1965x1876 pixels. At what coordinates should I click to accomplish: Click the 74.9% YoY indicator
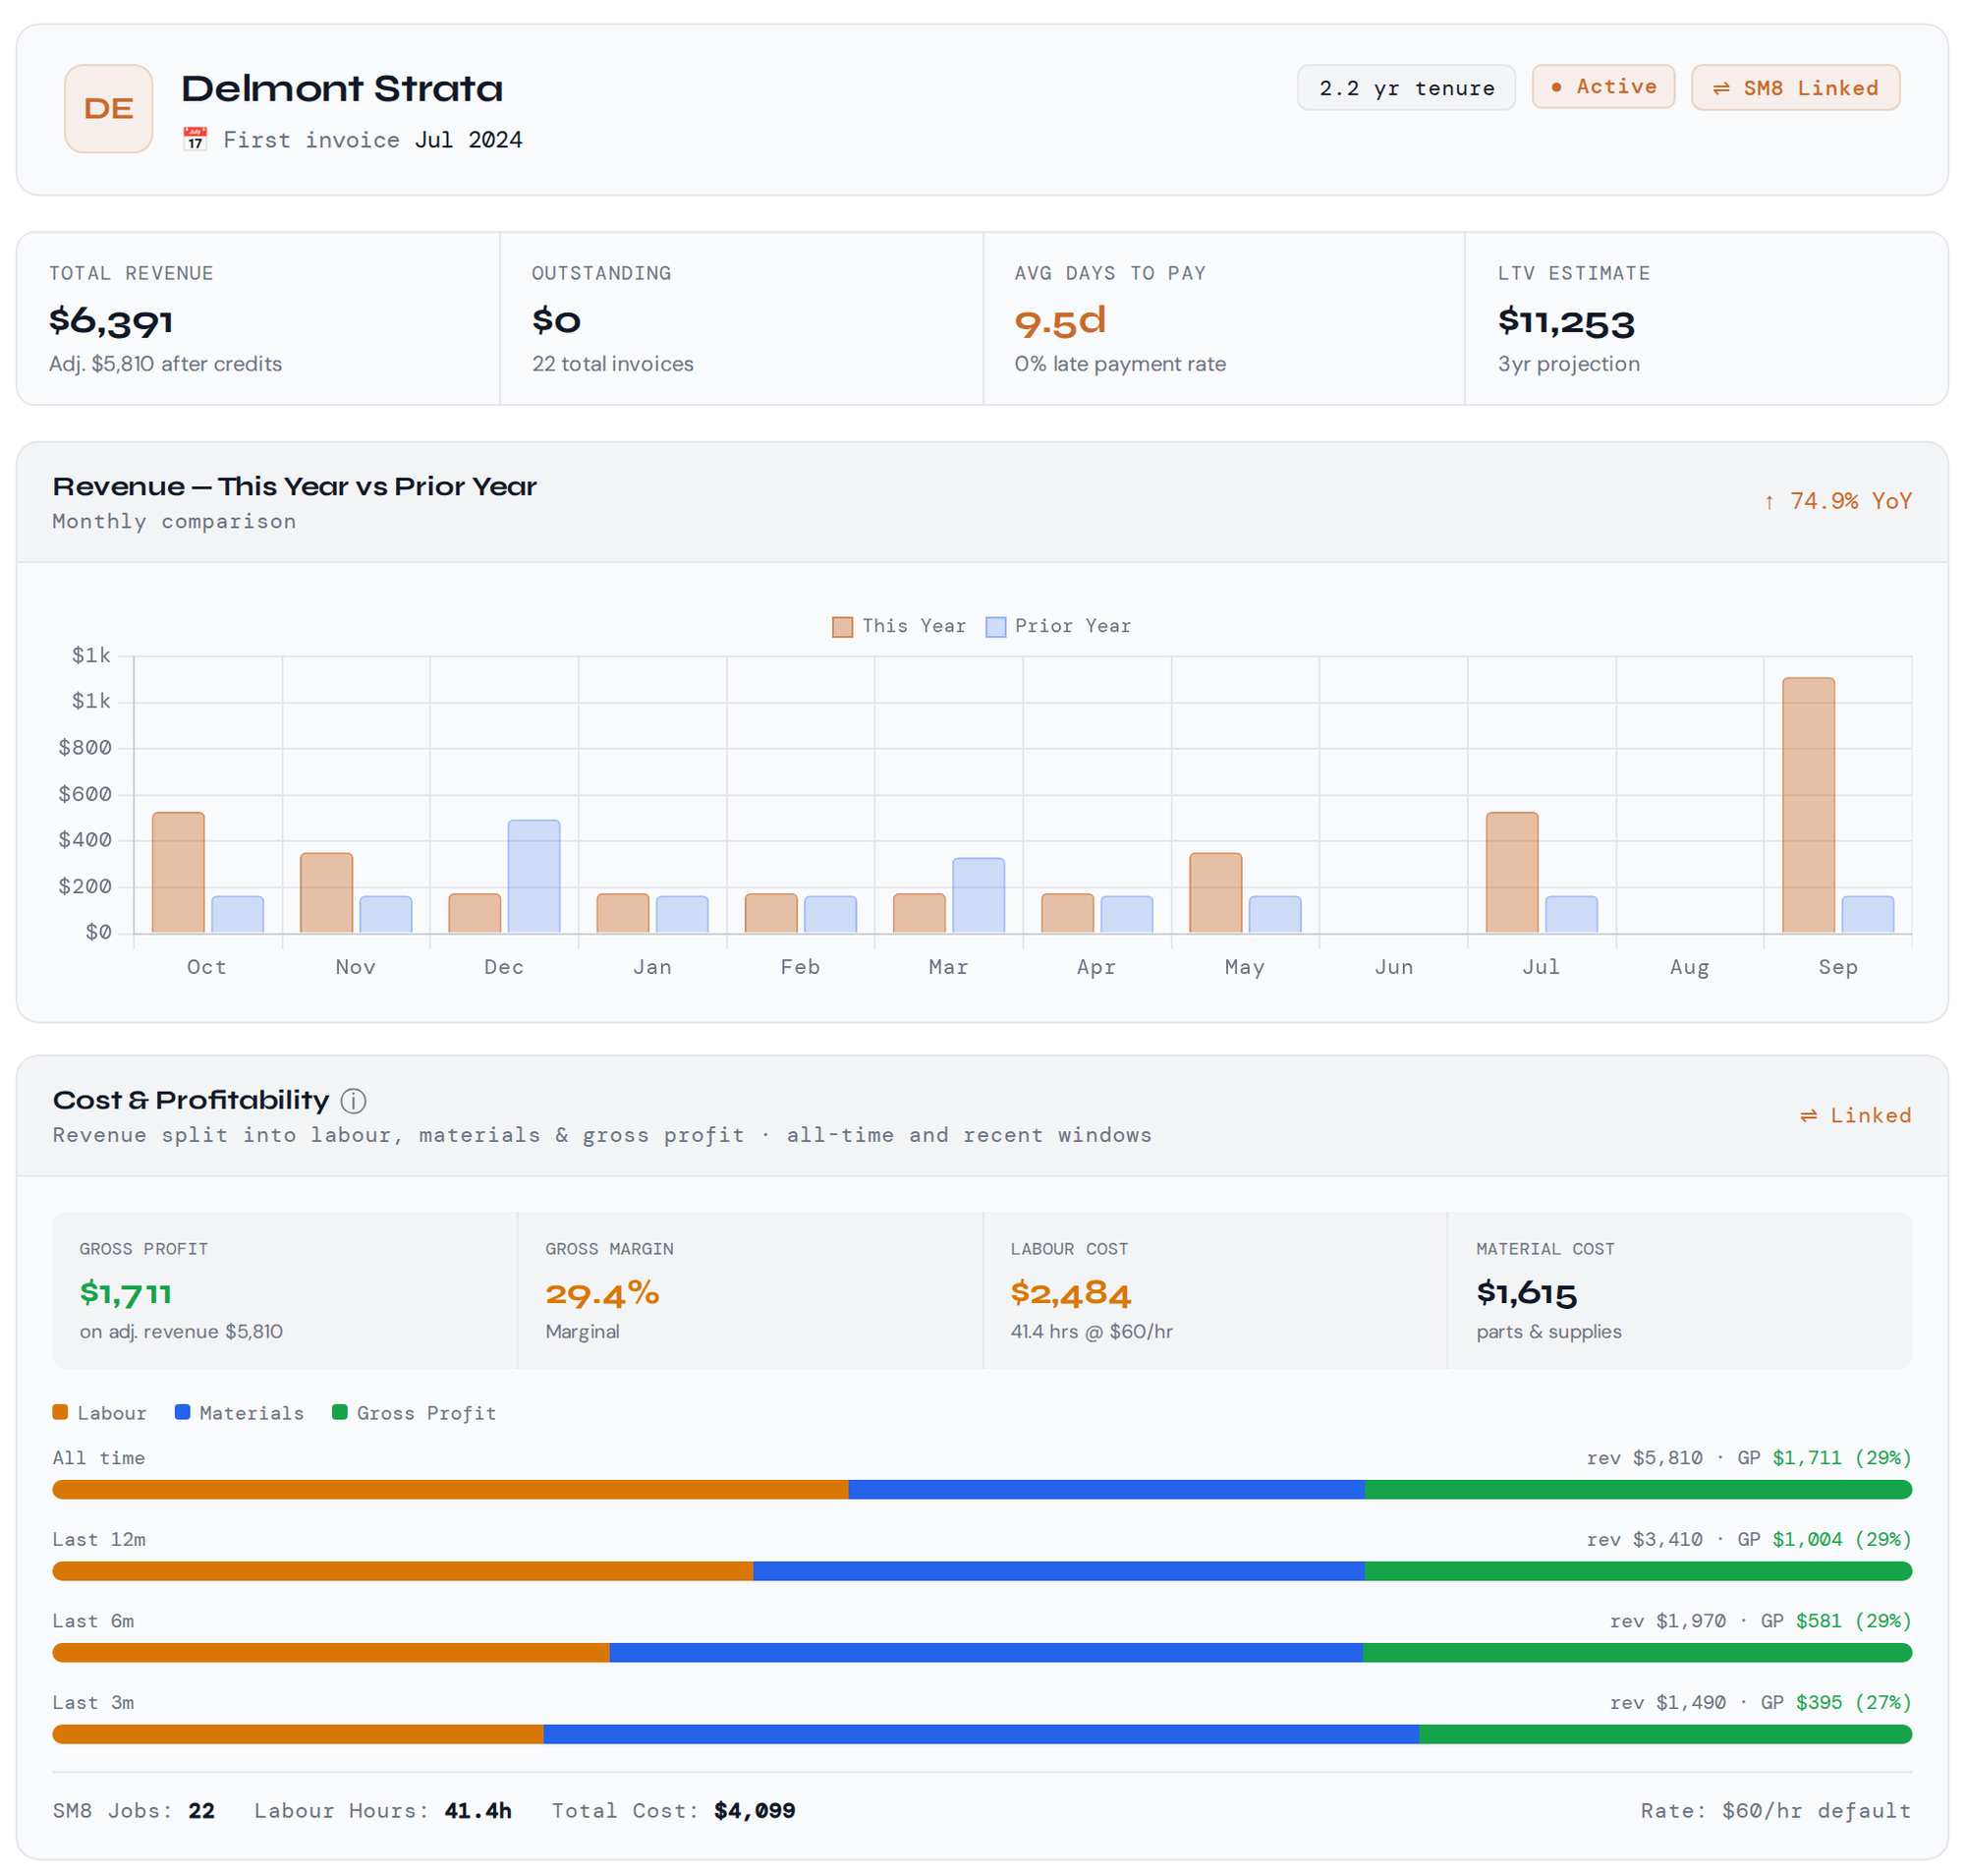click(1838, 501)
